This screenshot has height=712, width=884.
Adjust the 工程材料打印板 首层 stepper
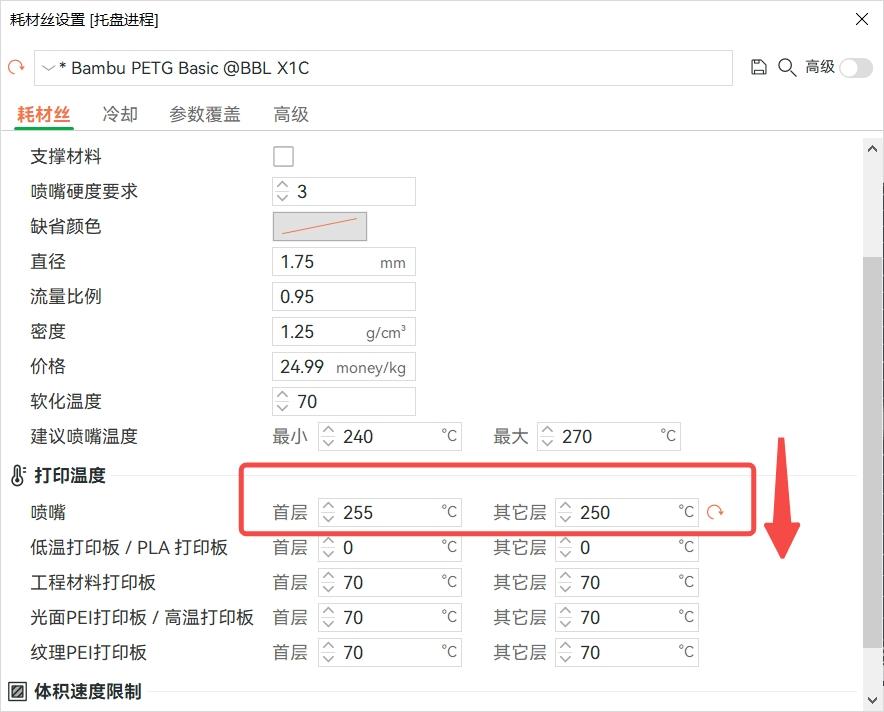(328, 582)
